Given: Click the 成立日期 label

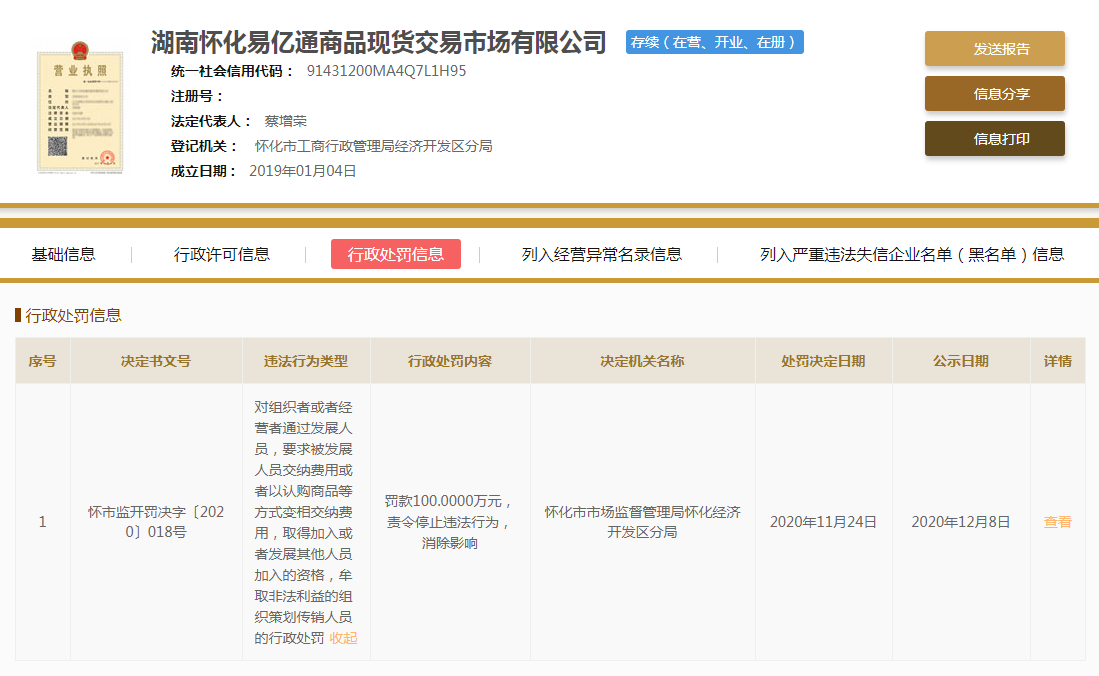Looking at the screenshot, I should tap(204, 171).
